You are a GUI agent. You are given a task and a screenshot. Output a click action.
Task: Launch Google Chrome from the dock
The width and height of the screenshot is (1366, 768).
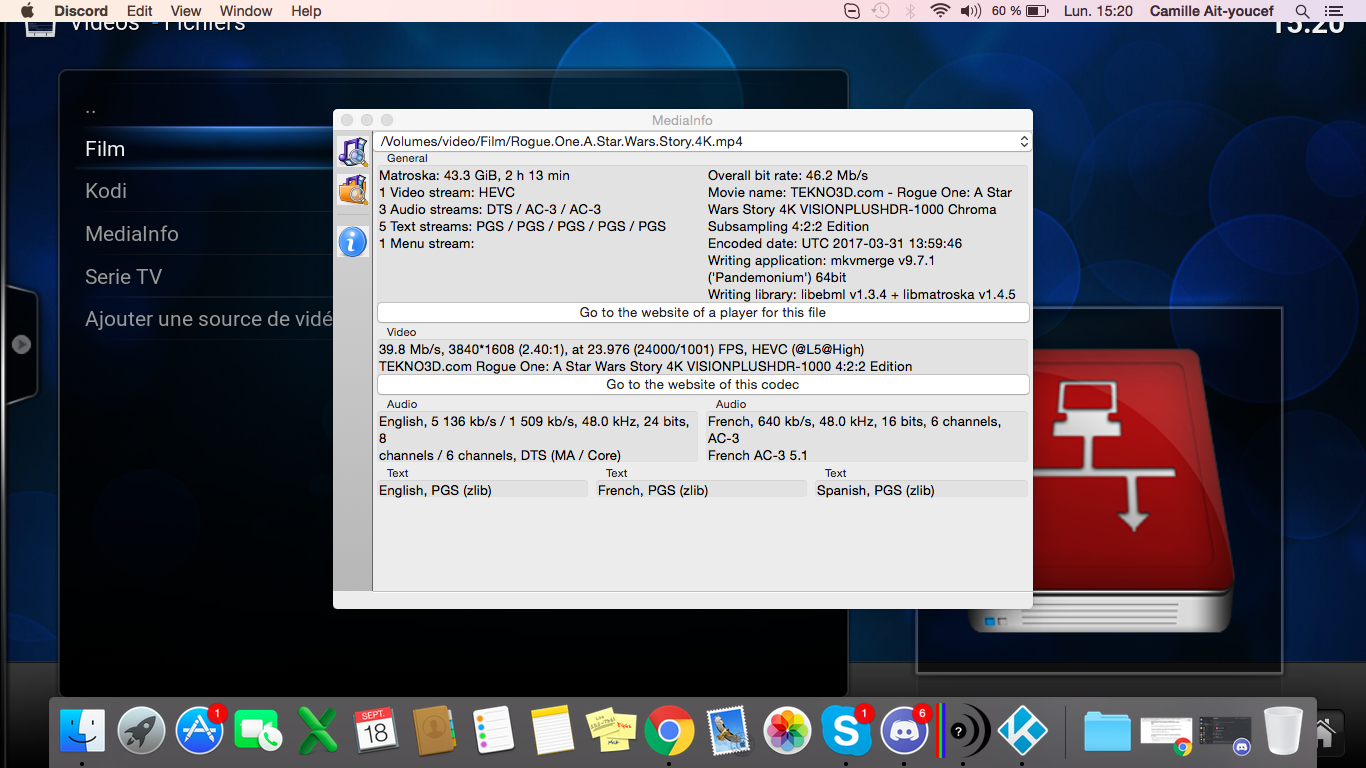pyautogui.click(x=670, y=731)
